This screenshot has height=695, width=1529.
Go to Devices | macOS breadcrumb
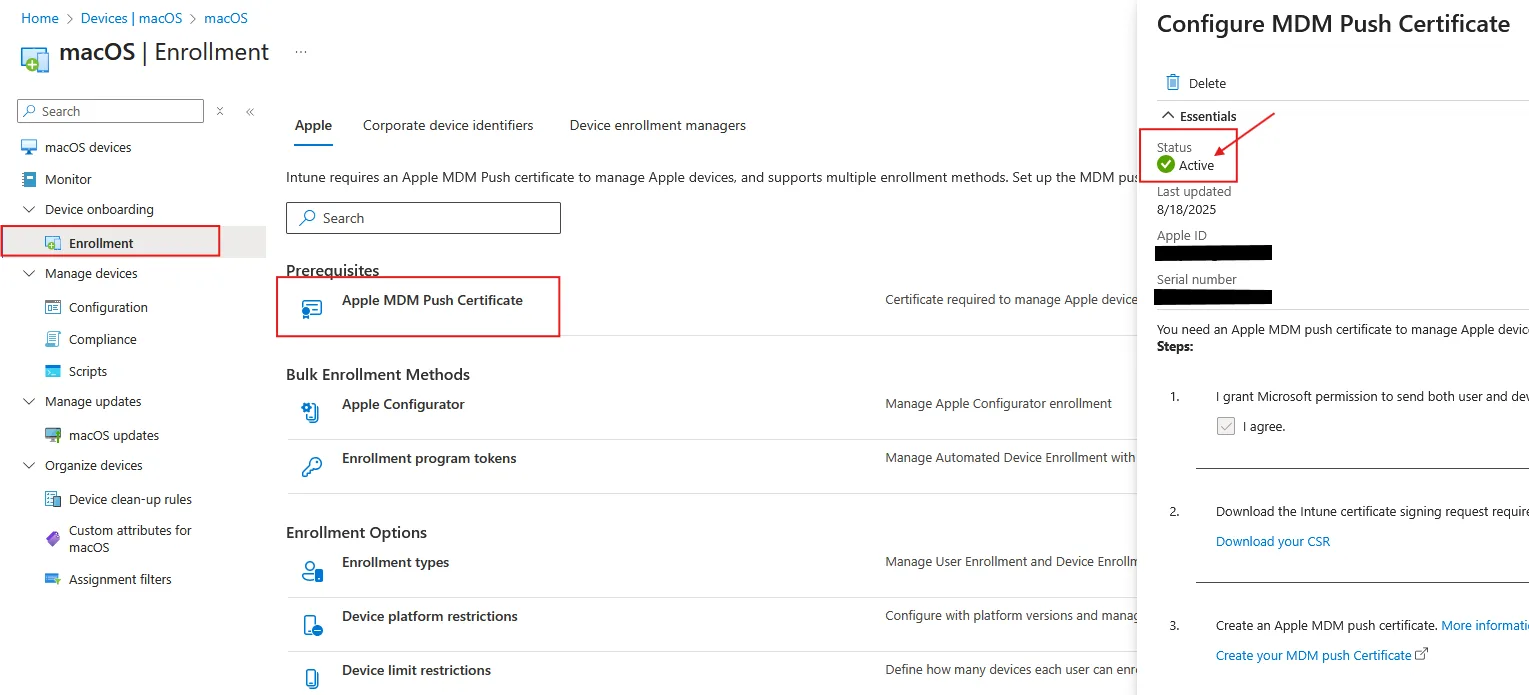point(133,18)
